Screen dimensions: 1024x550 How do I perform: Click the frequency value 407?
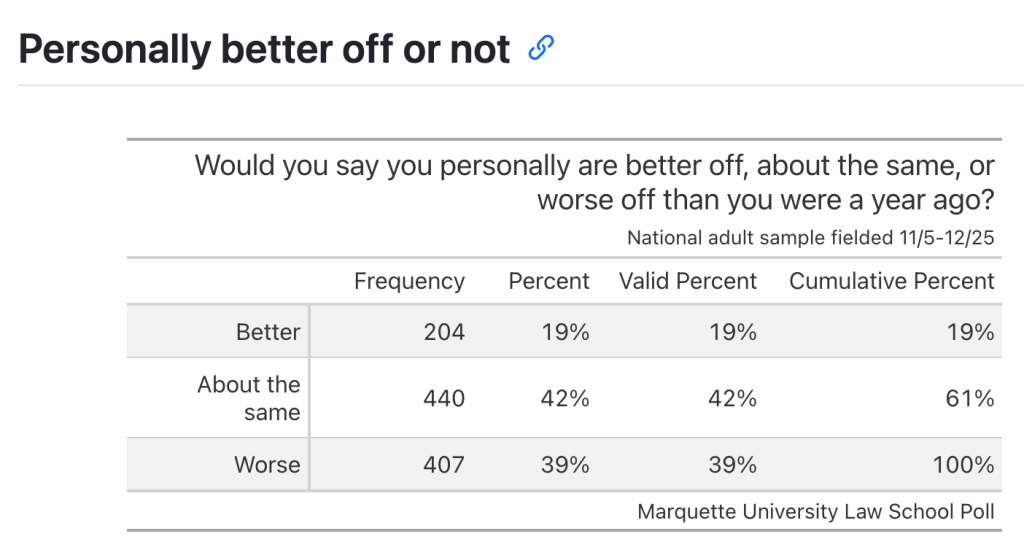(444, 464)
